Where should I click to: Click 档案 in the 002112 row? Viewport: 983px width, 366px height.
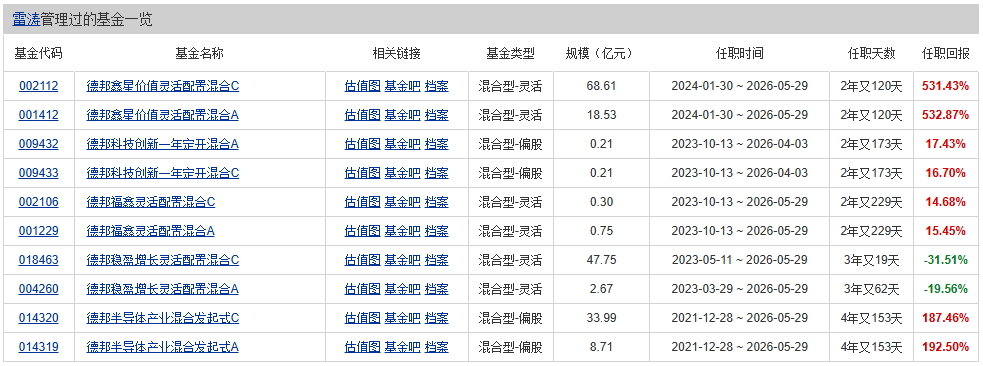point(436,86)
